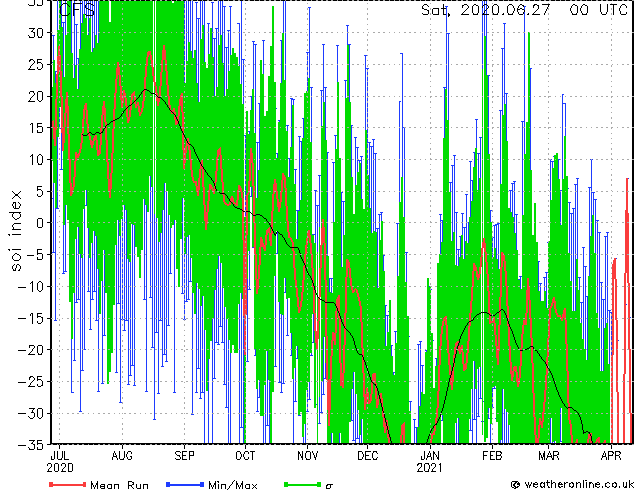Viewport: 634px width, 490px height.
Task: Click the 'AUG' month label
Action: click(122, 456)
